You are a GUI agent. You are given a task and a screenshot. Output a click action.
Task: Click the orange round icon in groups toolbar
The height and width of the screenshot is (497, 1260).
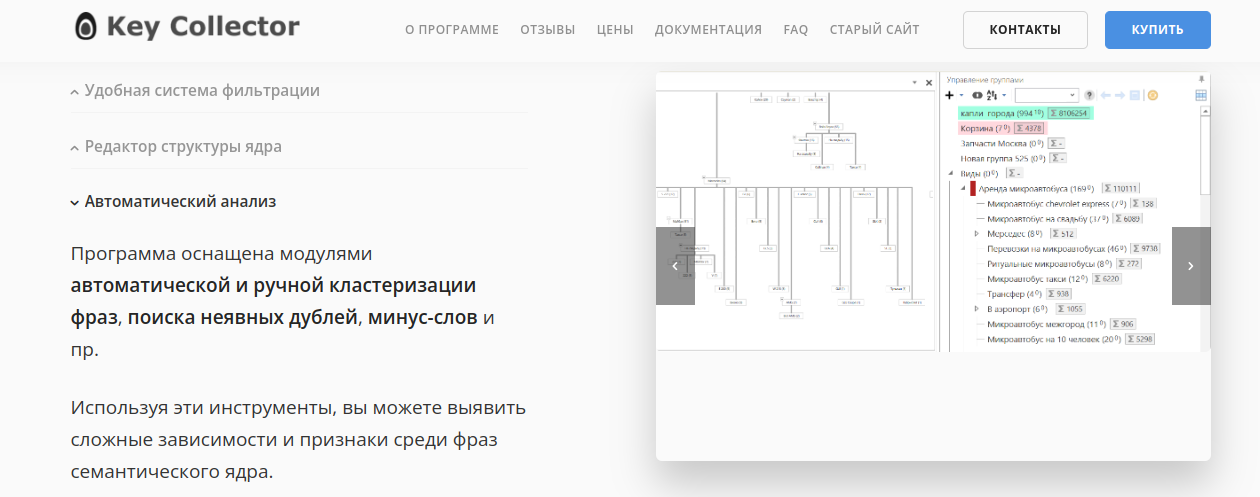1152,95
